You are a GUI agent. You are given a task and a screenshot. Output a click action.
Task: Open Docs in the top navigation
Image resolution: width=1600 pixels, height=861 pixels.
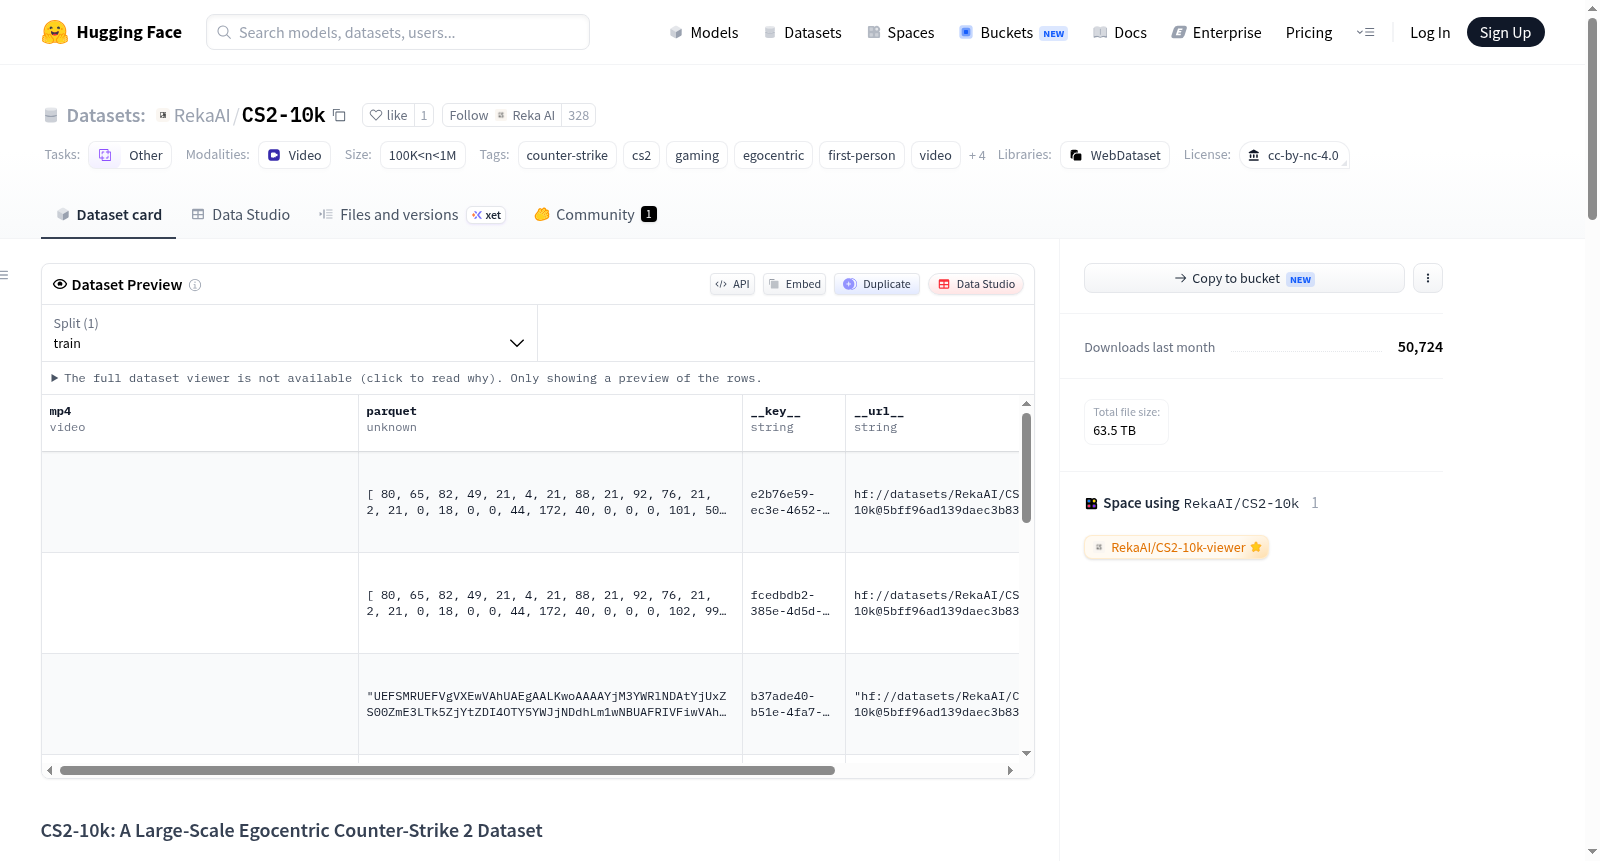[1120, 32]
